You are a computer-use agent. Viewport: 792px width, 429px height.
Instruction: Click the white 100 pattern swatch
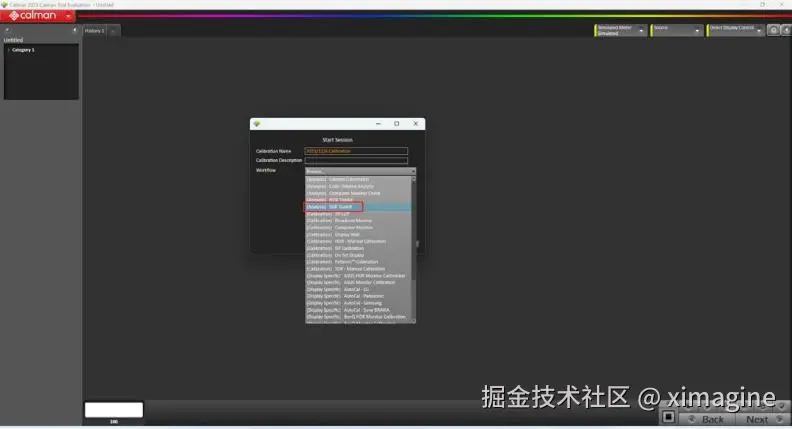tap(114, 410)
